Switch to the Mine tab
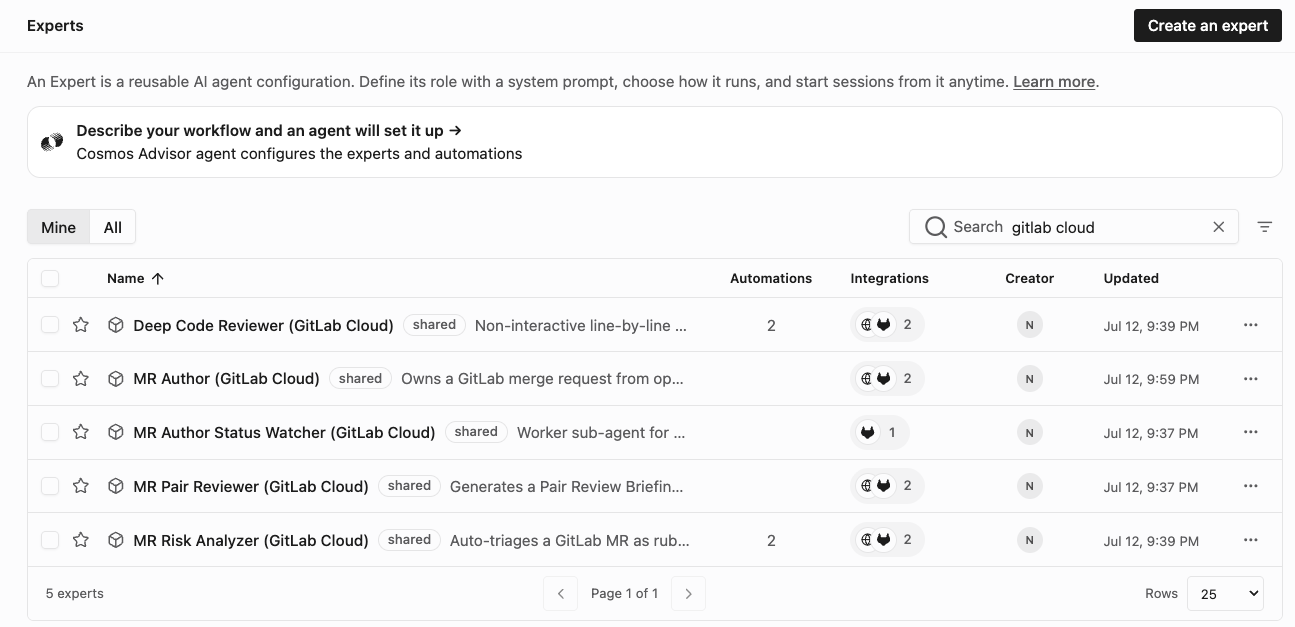Viewport: 1295px width, 627px height. click(x=59, y=227)
